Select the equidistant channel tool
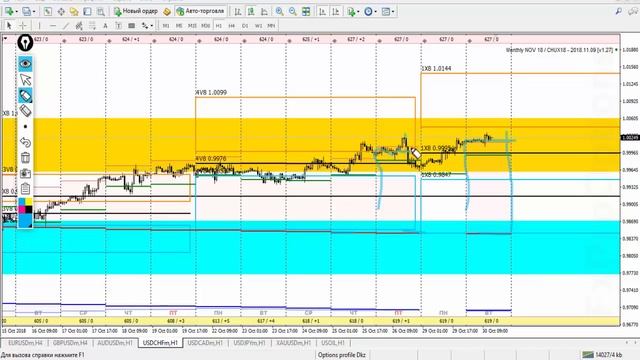Viewport: 640px width, 360px height. [x=79, y=26]
